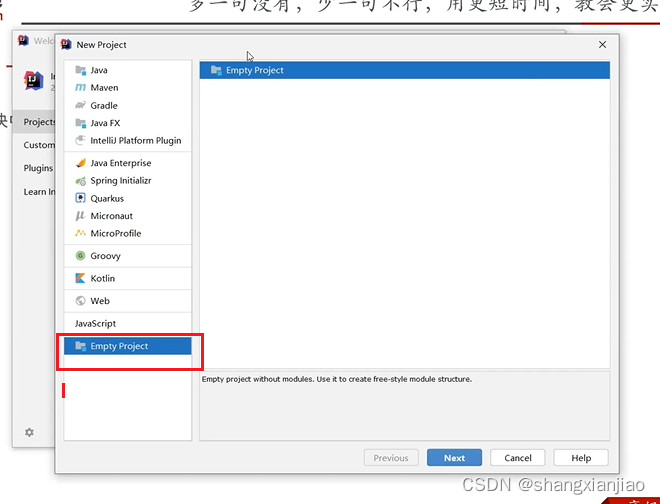
Task: Click the Quarkus icon
Action: pos(80,198)
